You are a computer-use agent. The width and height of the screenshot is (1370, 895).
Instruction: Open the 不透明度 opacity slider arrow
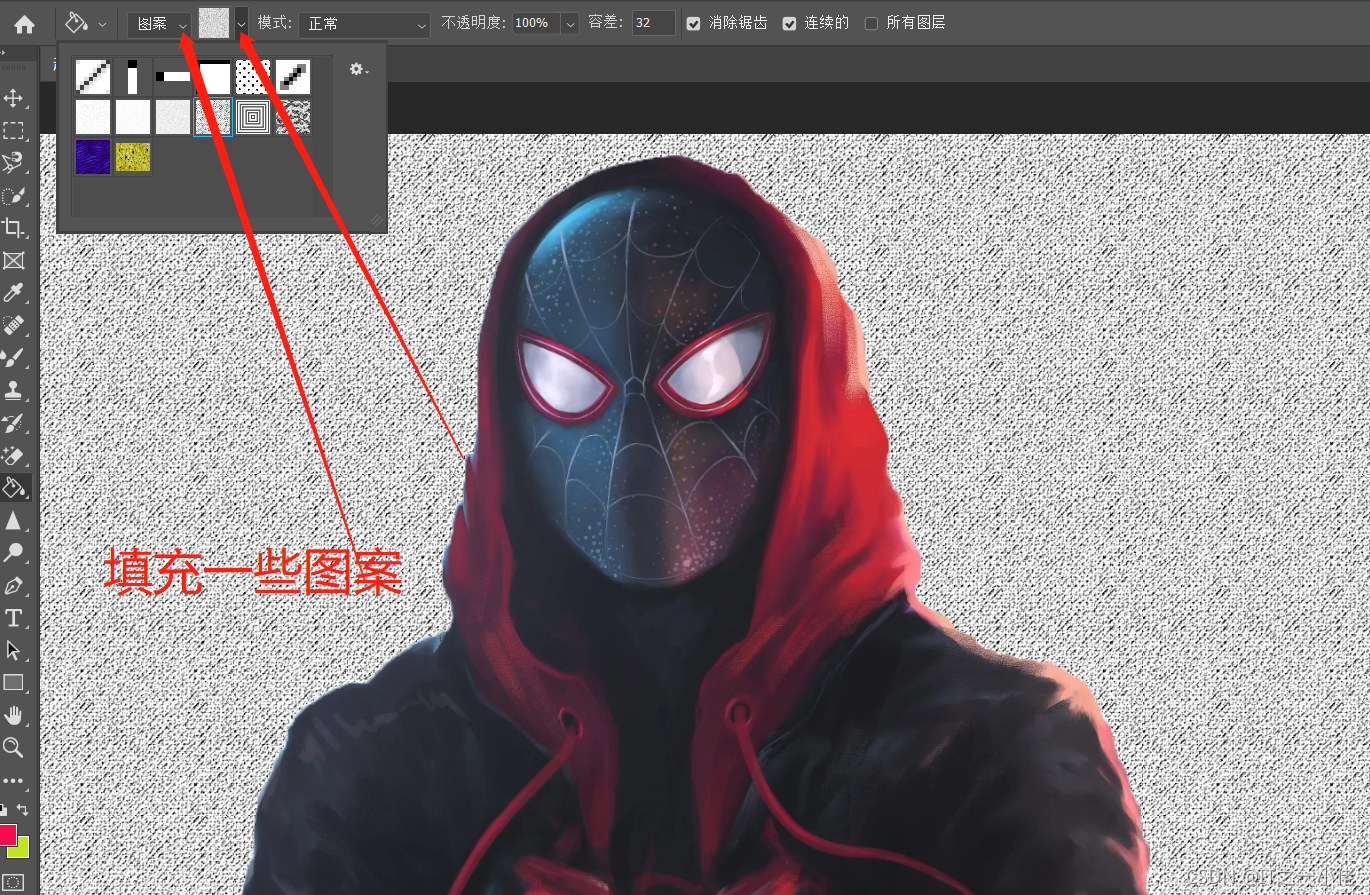[570, 24]
